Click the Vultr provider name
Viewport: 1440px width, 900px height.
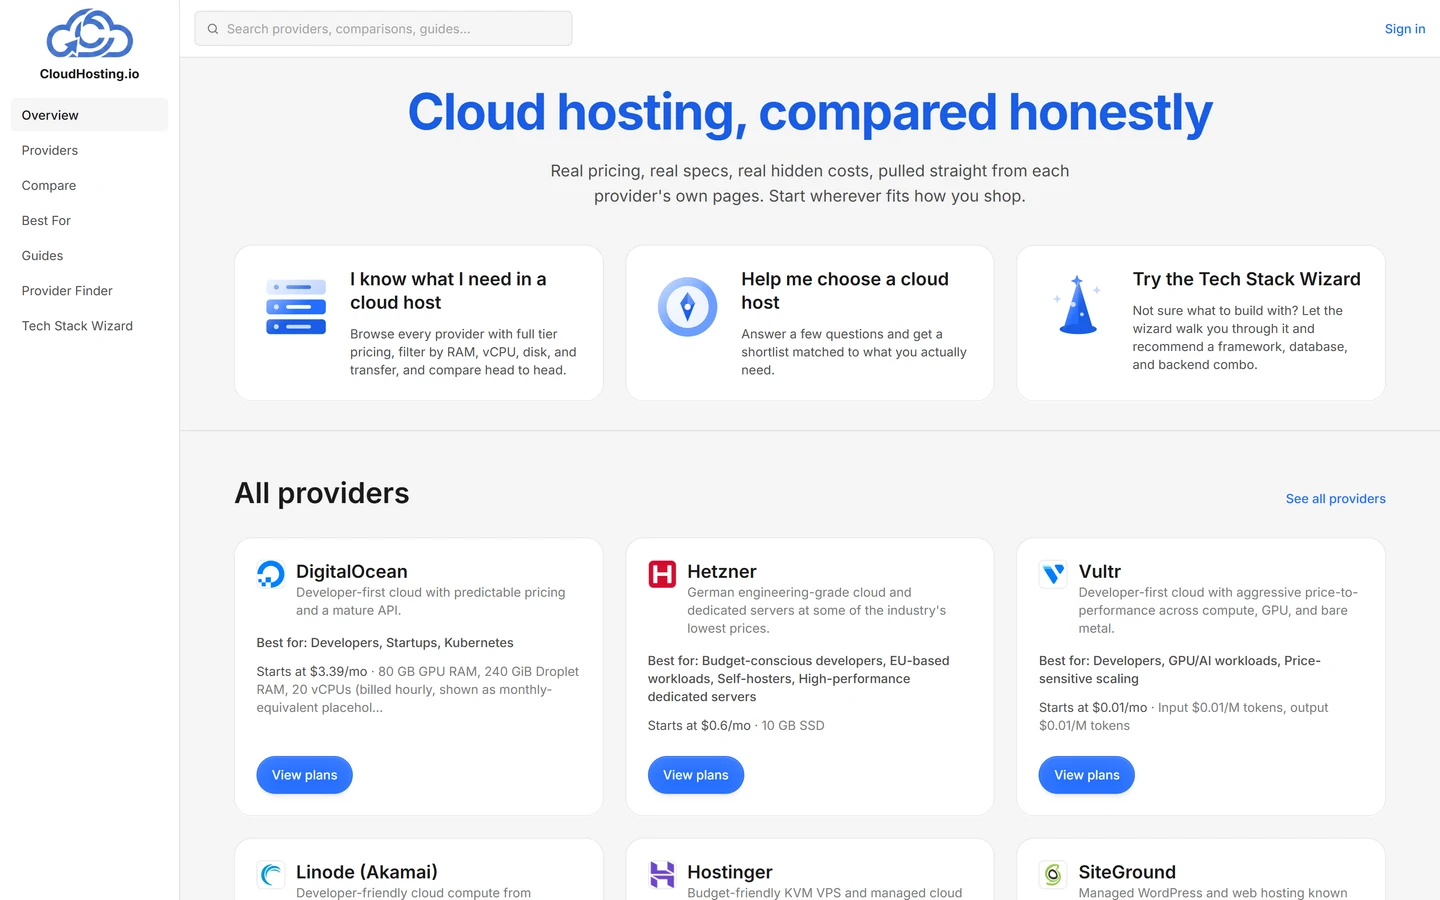[1099, 571]
